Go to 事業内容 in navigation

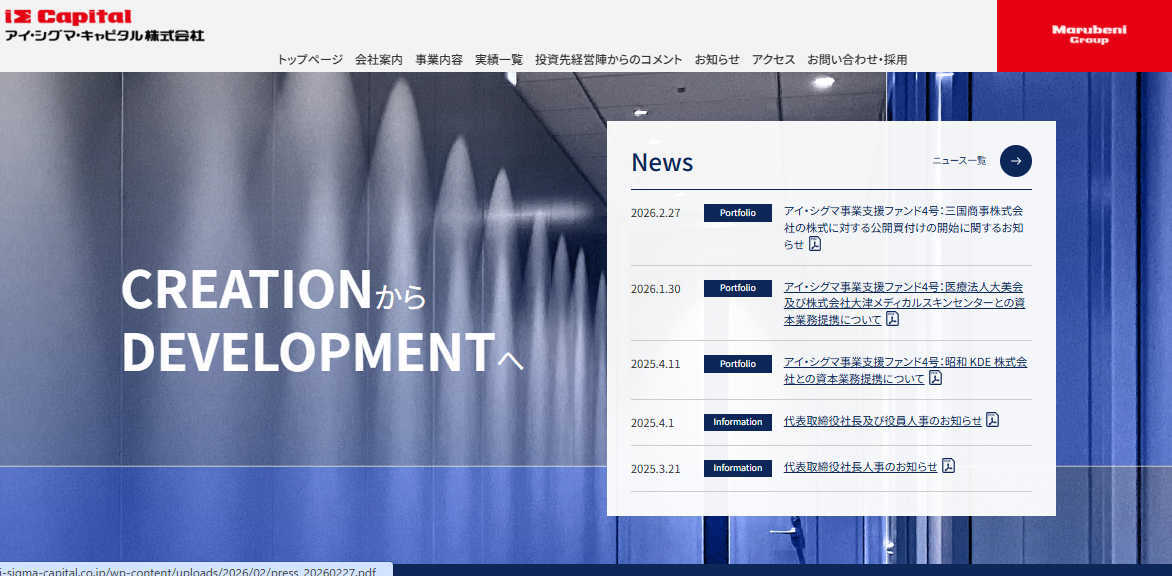[439, 60]
